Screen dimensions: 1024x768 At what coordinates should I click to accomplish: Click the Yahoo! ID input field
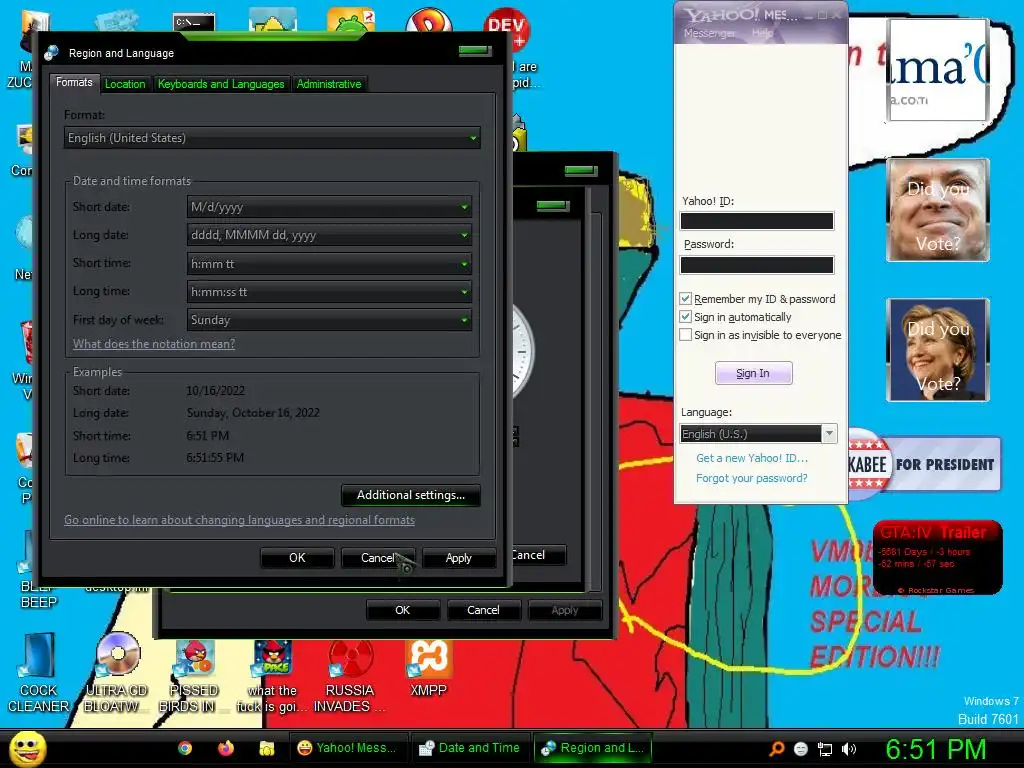tap(757, 221)
